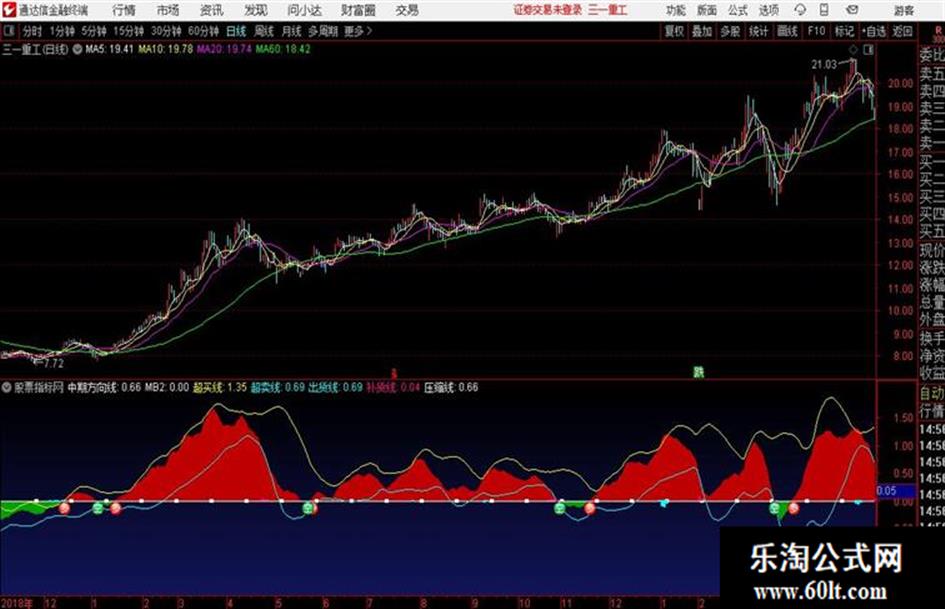Screen dimensions: 945x609
Task: Click MA20: 19.74 value label
Action: [x=224, y=49]
